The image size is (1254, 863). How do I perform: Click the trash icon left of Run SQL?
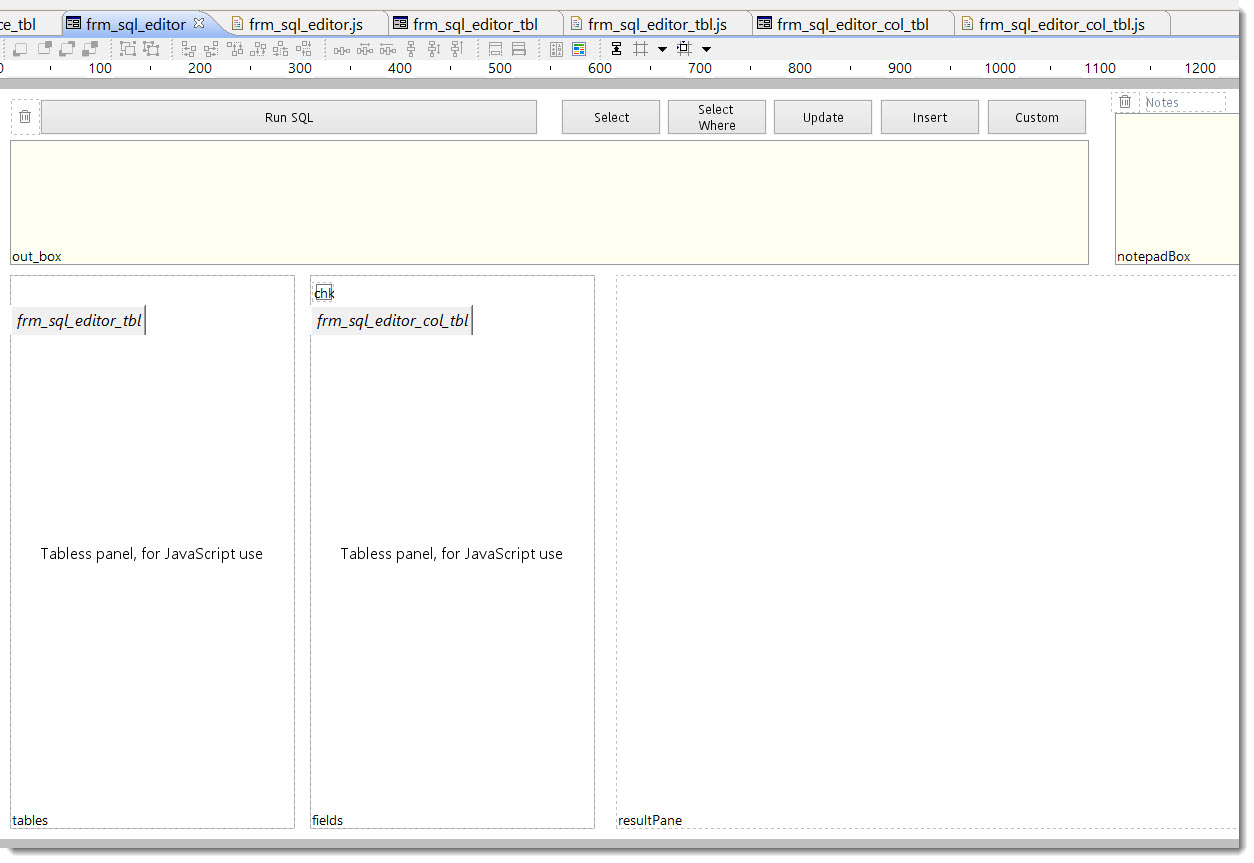25,117
